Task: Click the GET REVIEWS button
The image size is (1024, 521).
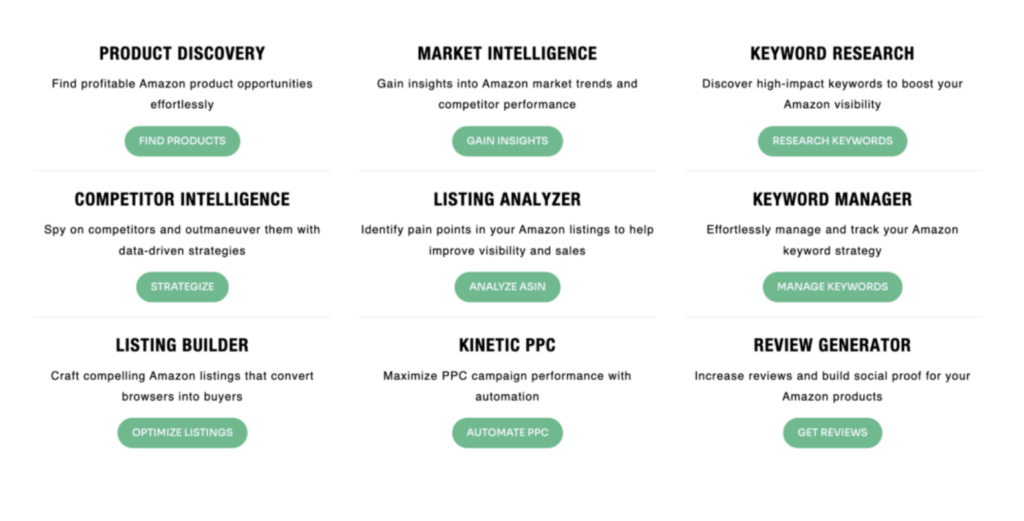Action: 832,433
